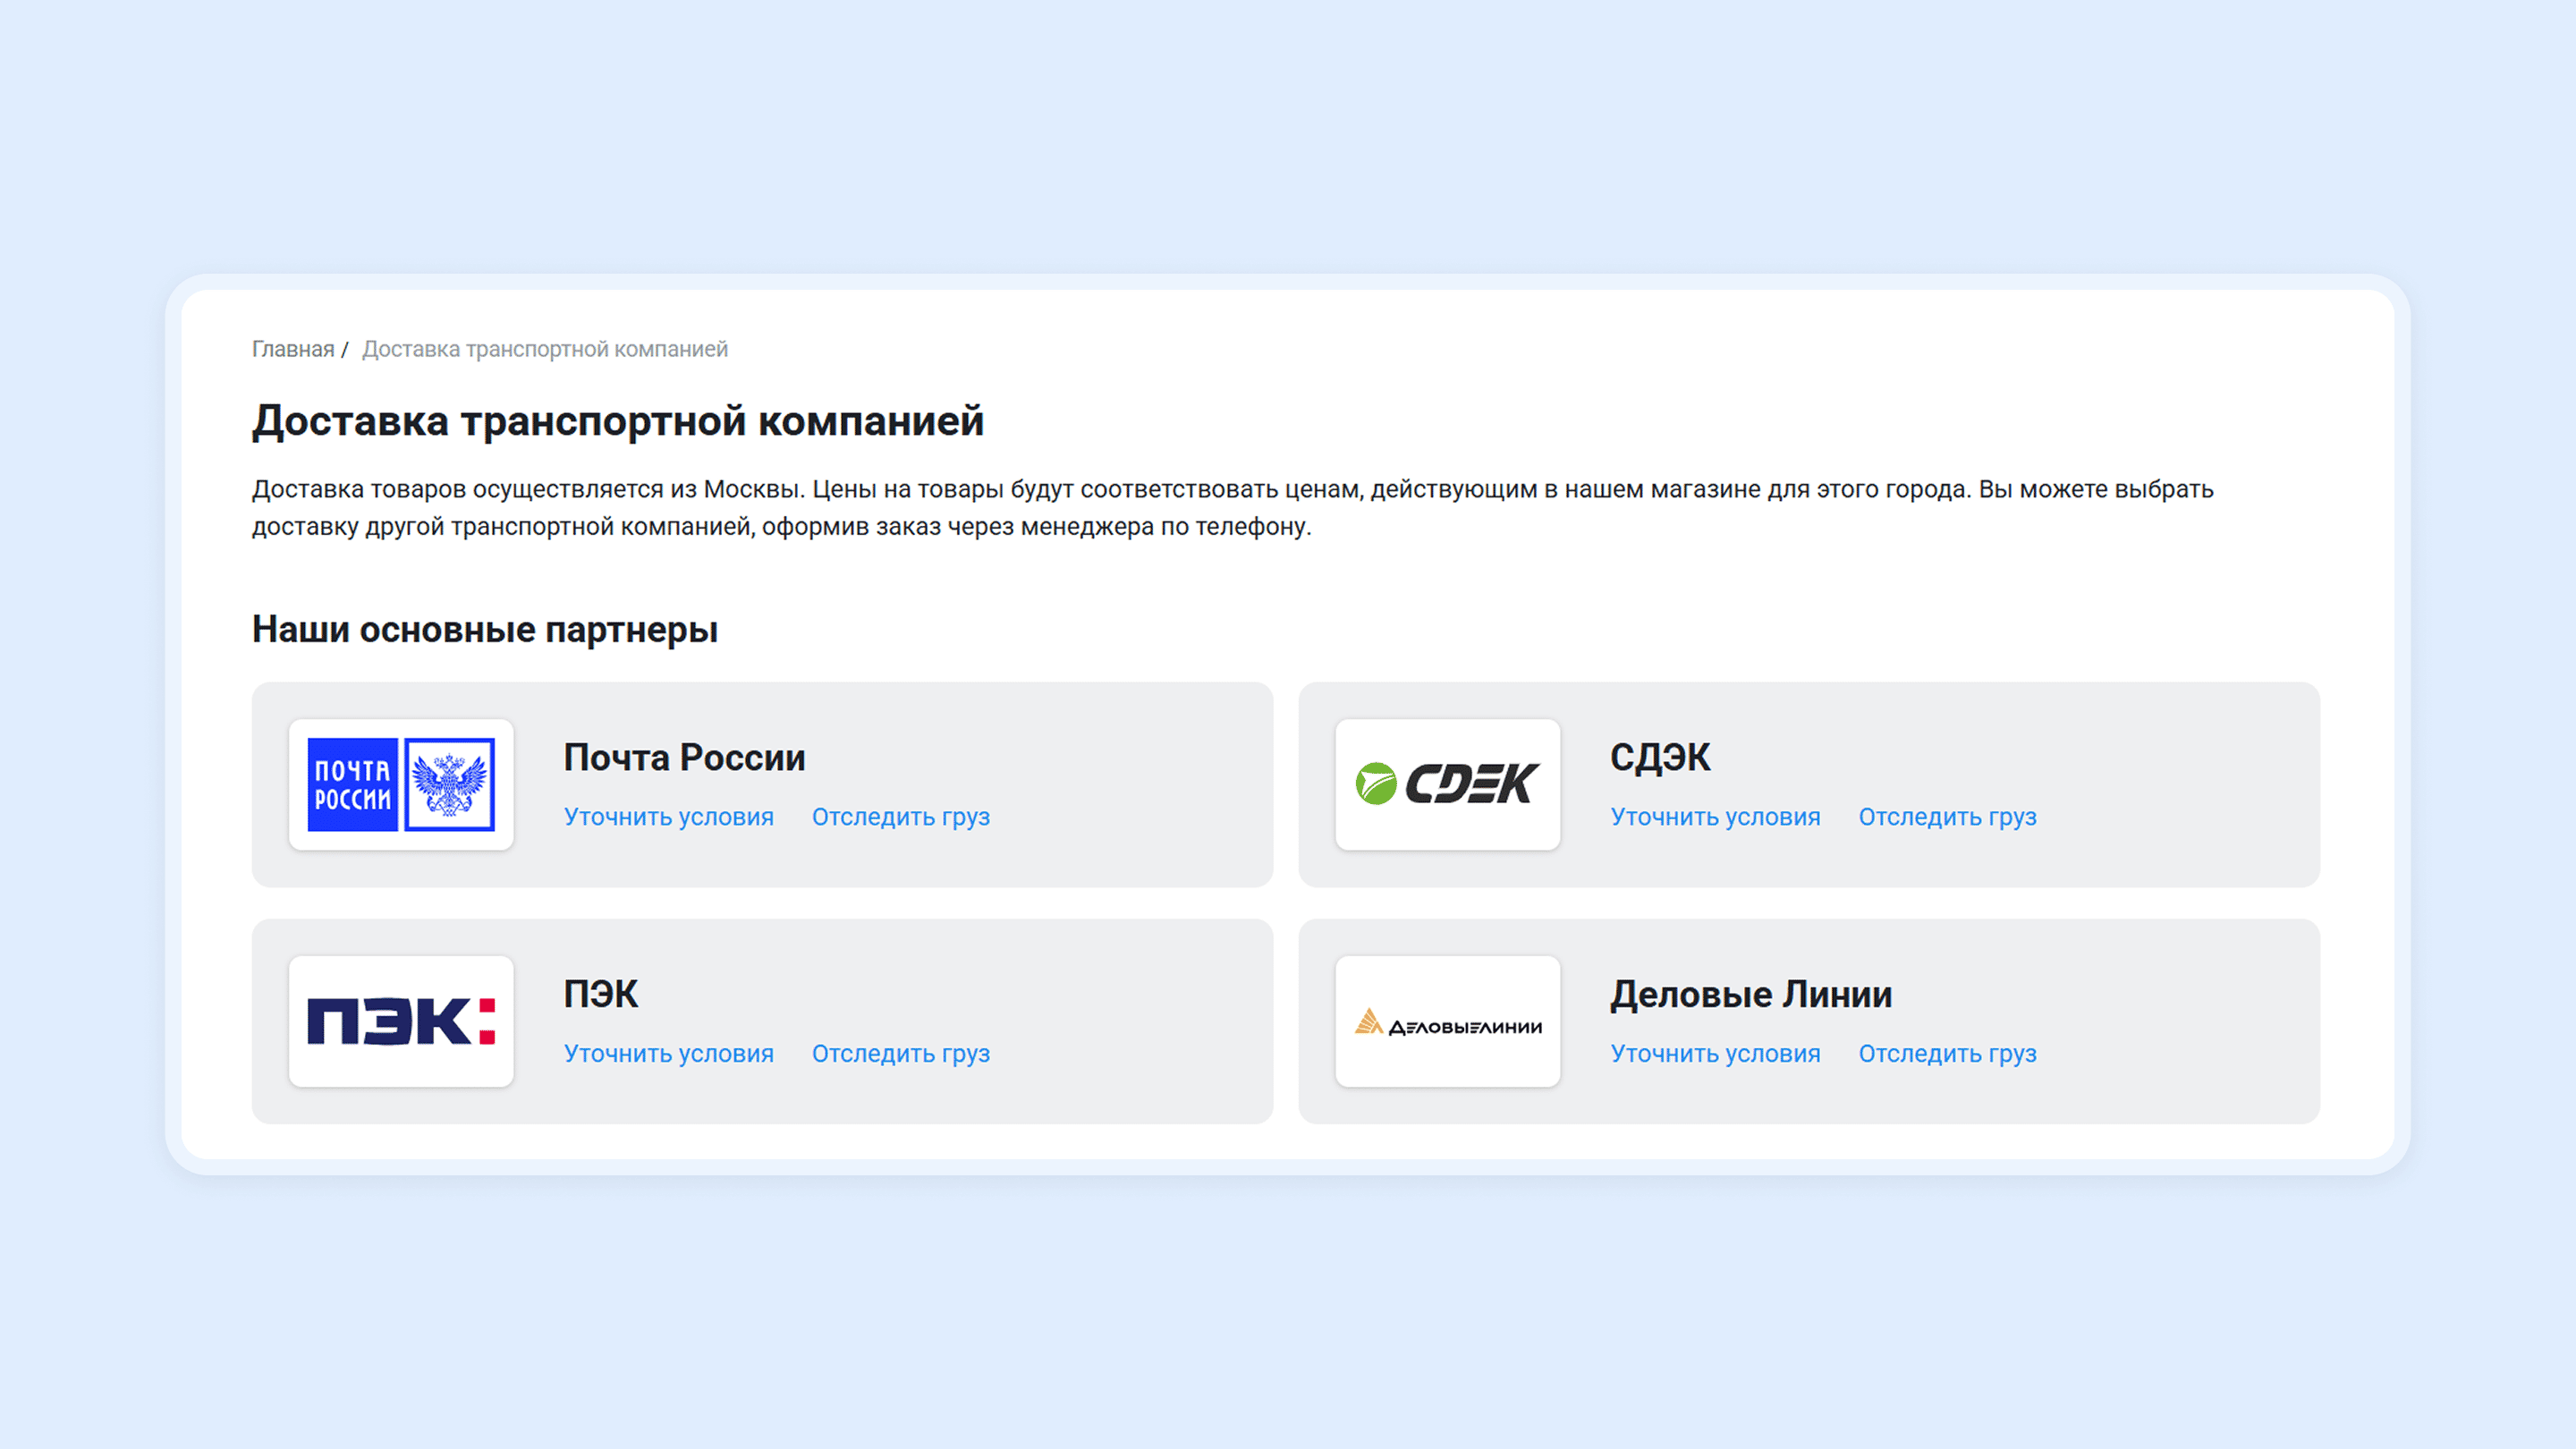Open Уточнить условия for ПЭК
Image resolution: width=2576 pixels, height=1449 pixels.
(669, 1053)
